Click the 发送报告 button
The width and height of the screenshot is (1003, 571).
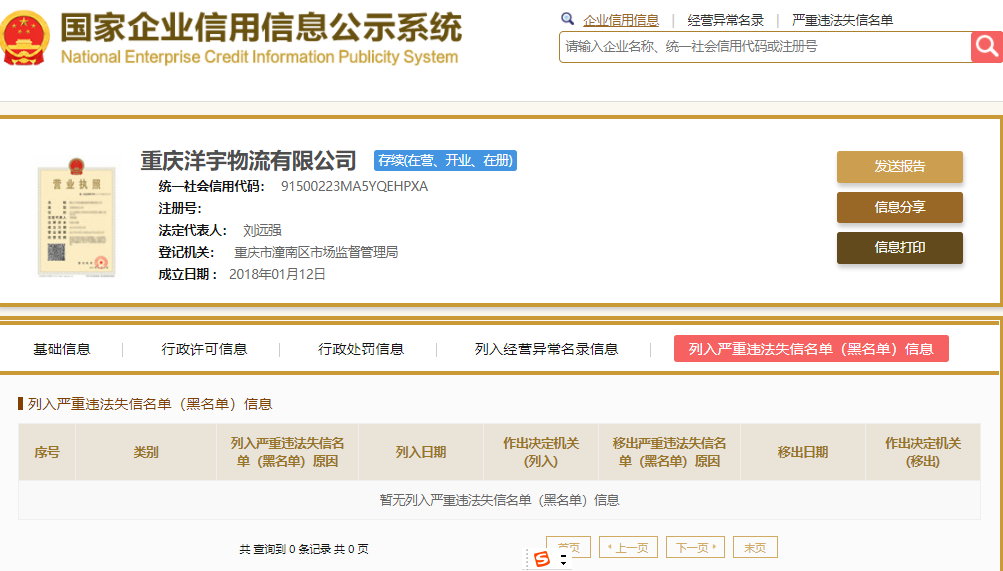[x=899, y=166]
